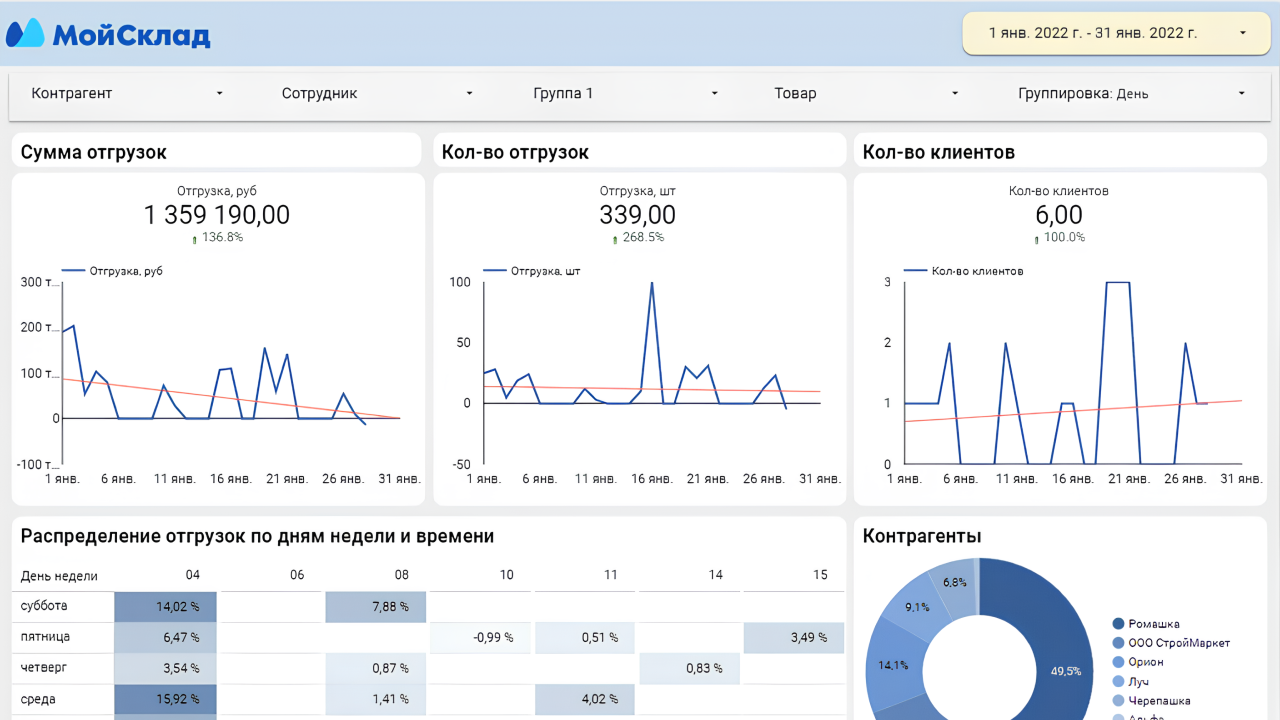Click the 0,83 % cell in четверг row
The width and height of the screenshot is (1280, 720).
click(690, 669)
